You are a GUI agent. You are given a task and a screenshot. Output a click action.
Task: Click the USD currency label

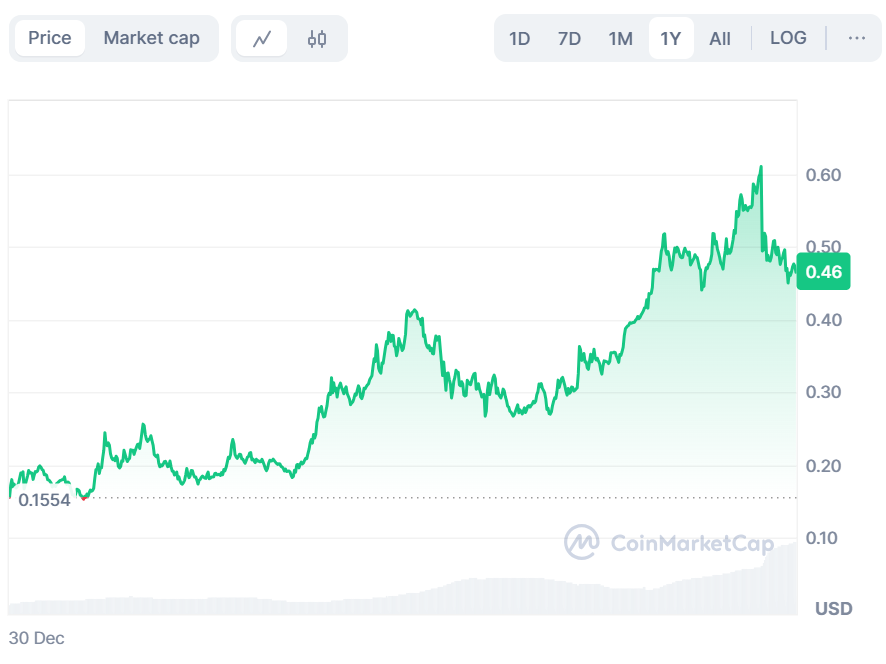(x=833, y=608)
